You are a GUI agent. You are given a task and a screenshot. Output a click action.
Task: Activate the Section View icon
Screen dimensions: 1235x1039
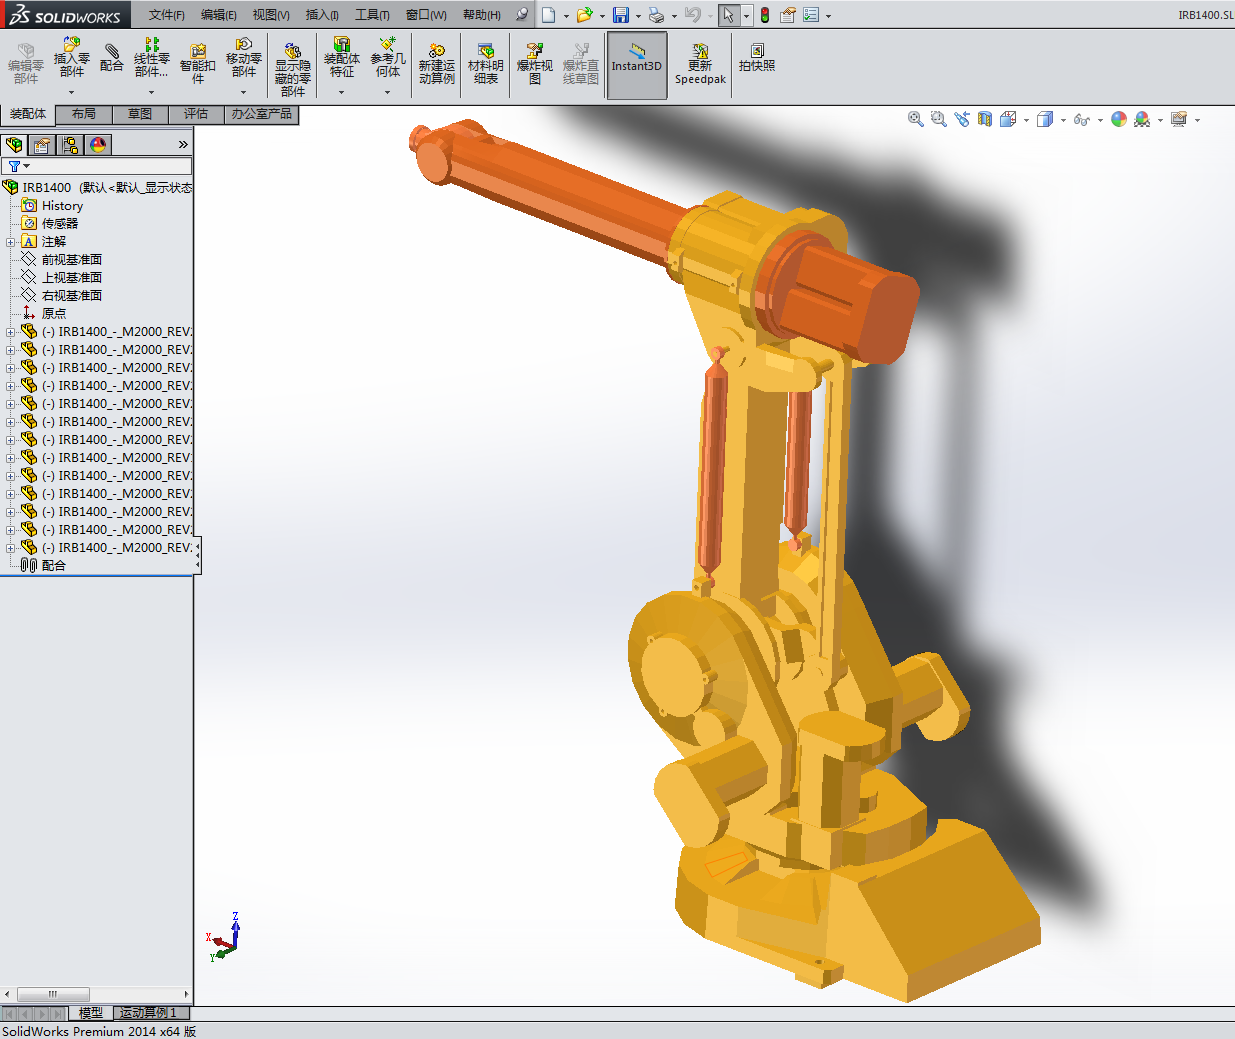[x=985, y=119]
